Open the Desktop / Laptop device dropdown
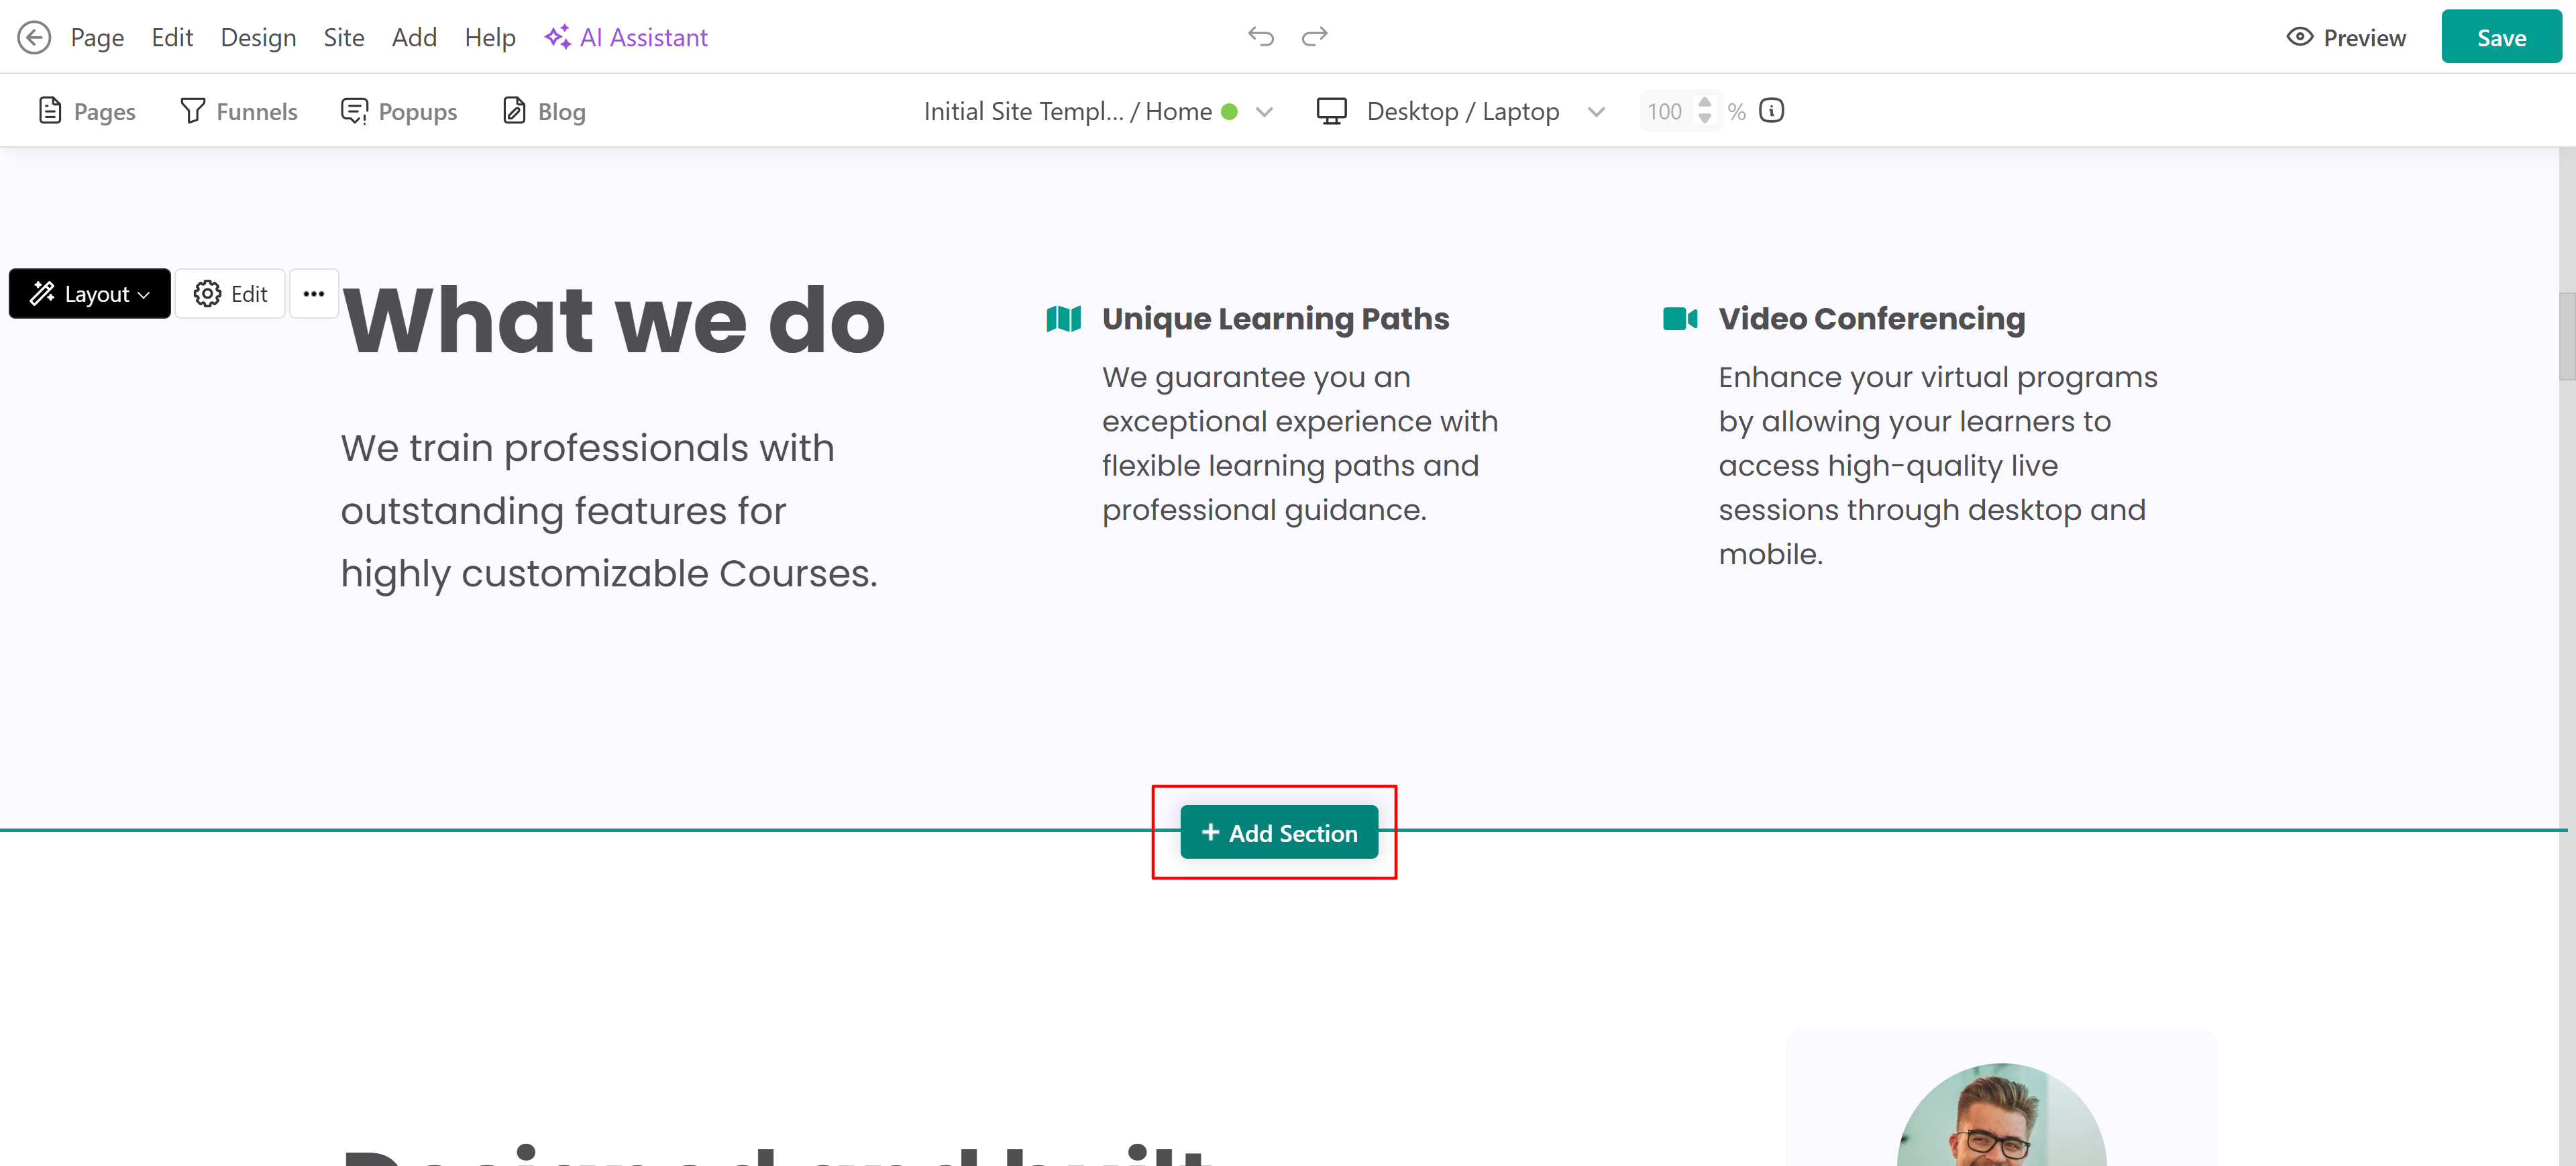Viewport: 2576px width, 1166px height. point(1596,111)
